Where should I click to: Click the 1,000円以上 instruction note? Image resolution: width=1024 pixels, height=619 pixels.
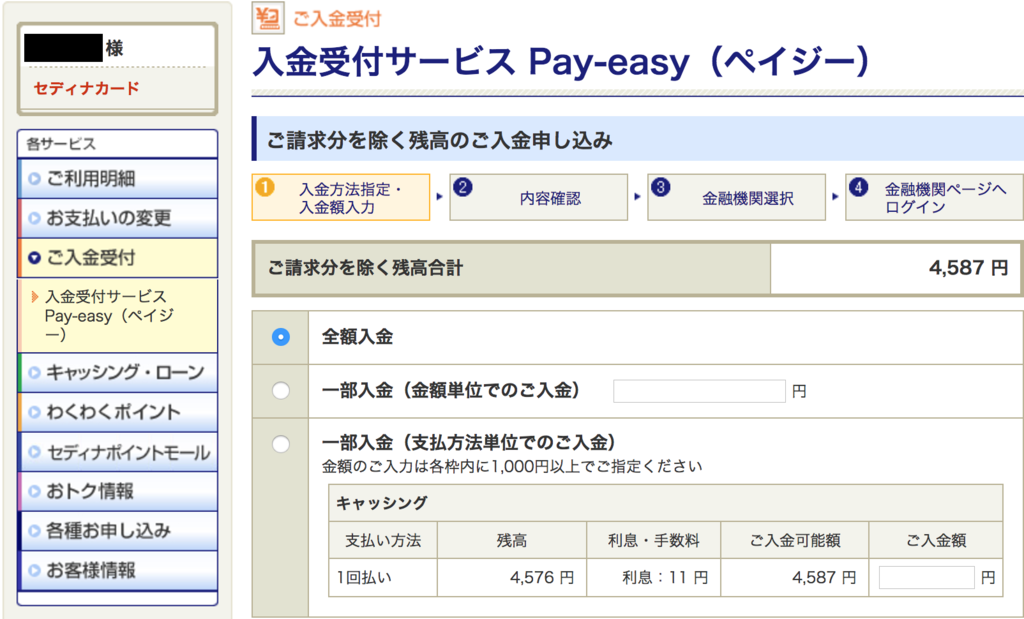coord(512,466)
